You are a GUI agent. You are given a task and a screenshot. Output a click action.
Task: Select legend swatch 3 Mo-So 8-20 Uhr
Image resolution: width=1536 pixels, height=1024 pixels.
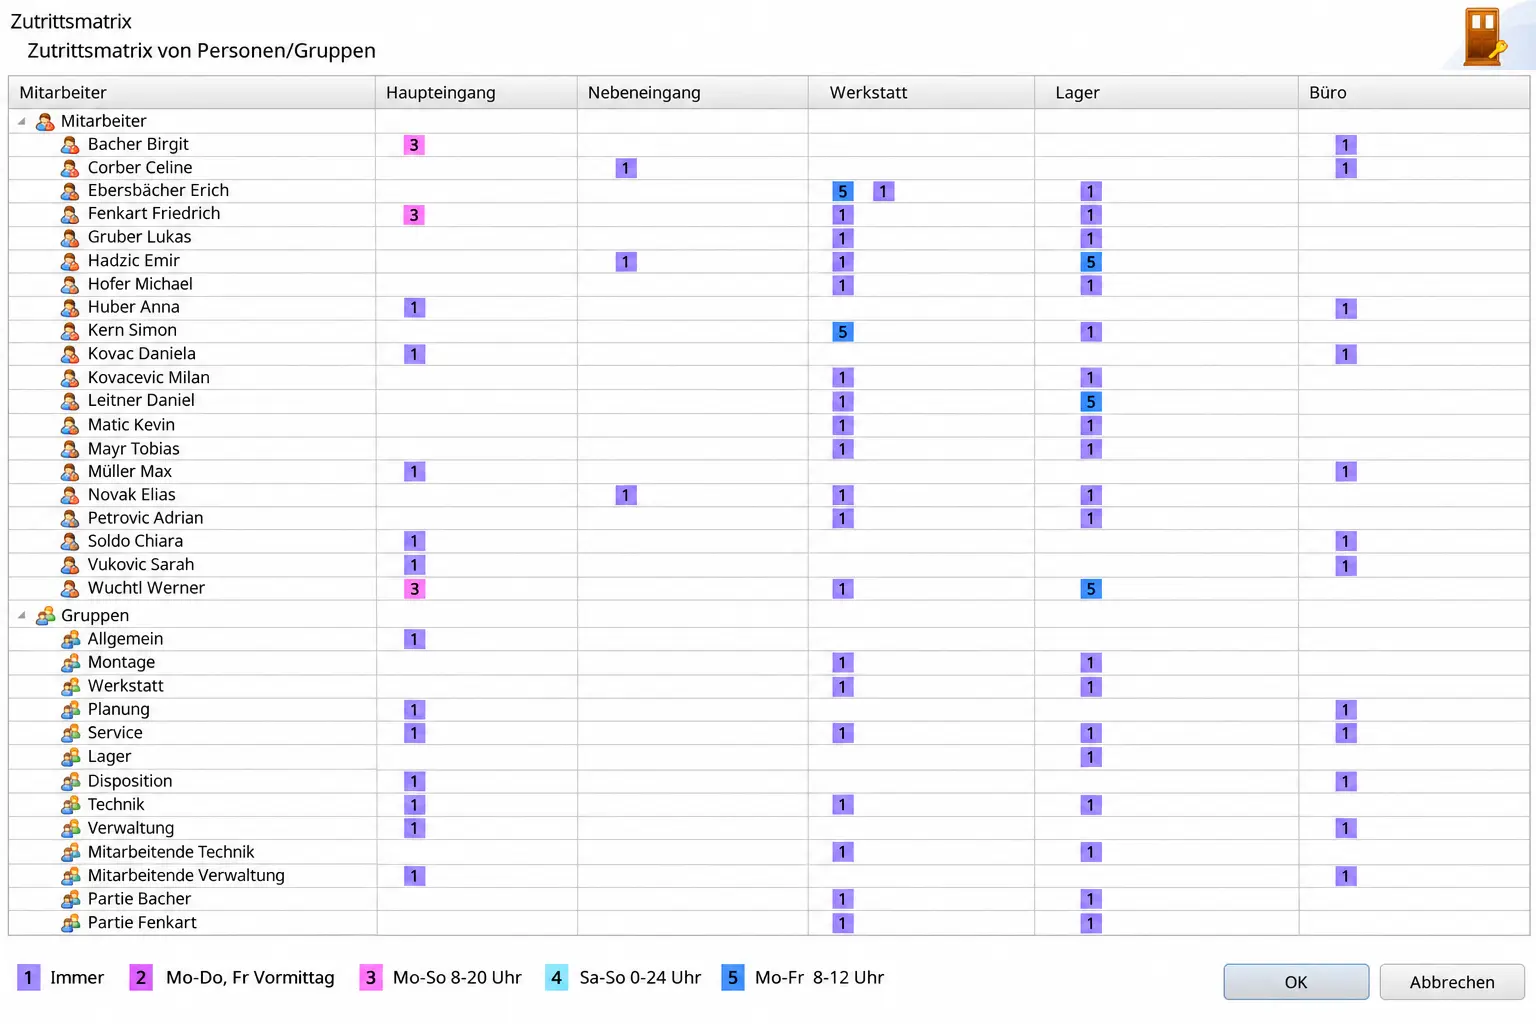point(371,978)
